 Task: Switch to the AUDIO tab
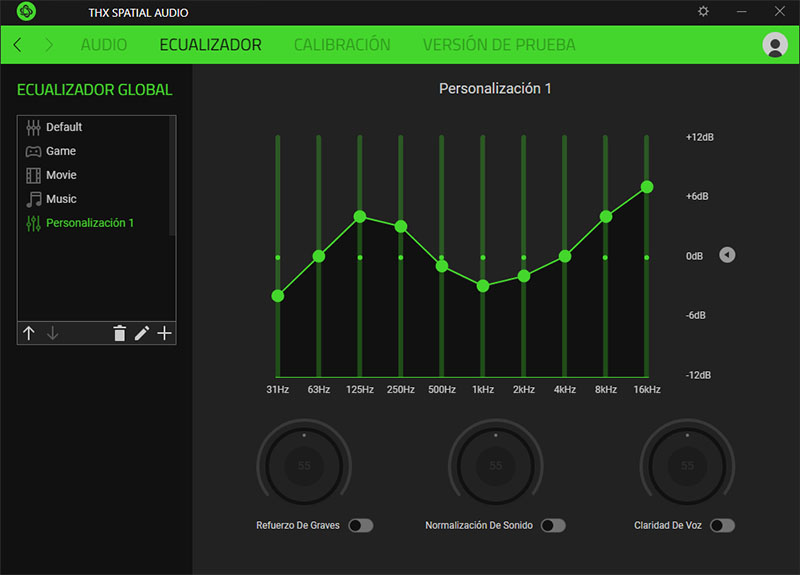[104, 45]
